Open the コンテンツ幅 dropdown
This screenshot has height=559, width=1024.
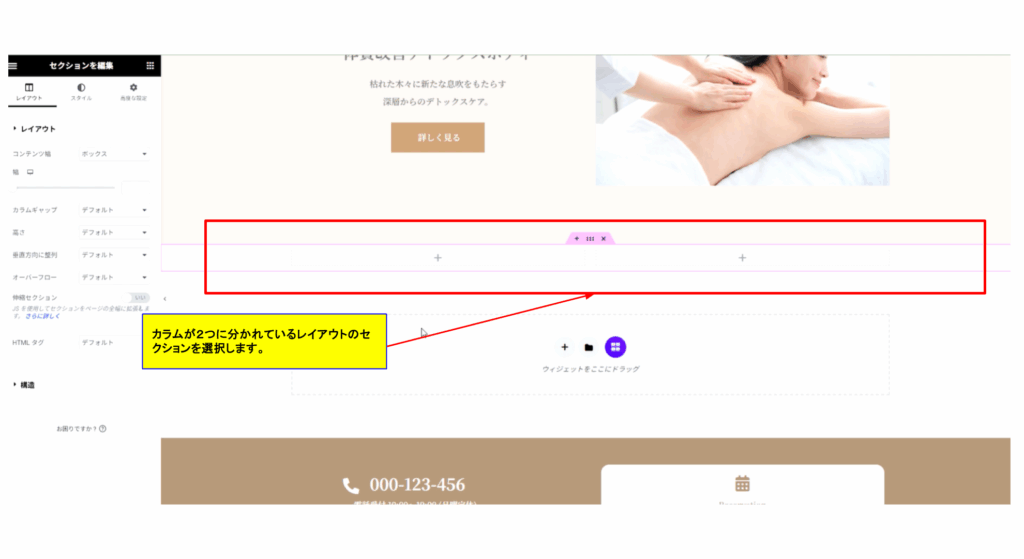coord(114,154)
